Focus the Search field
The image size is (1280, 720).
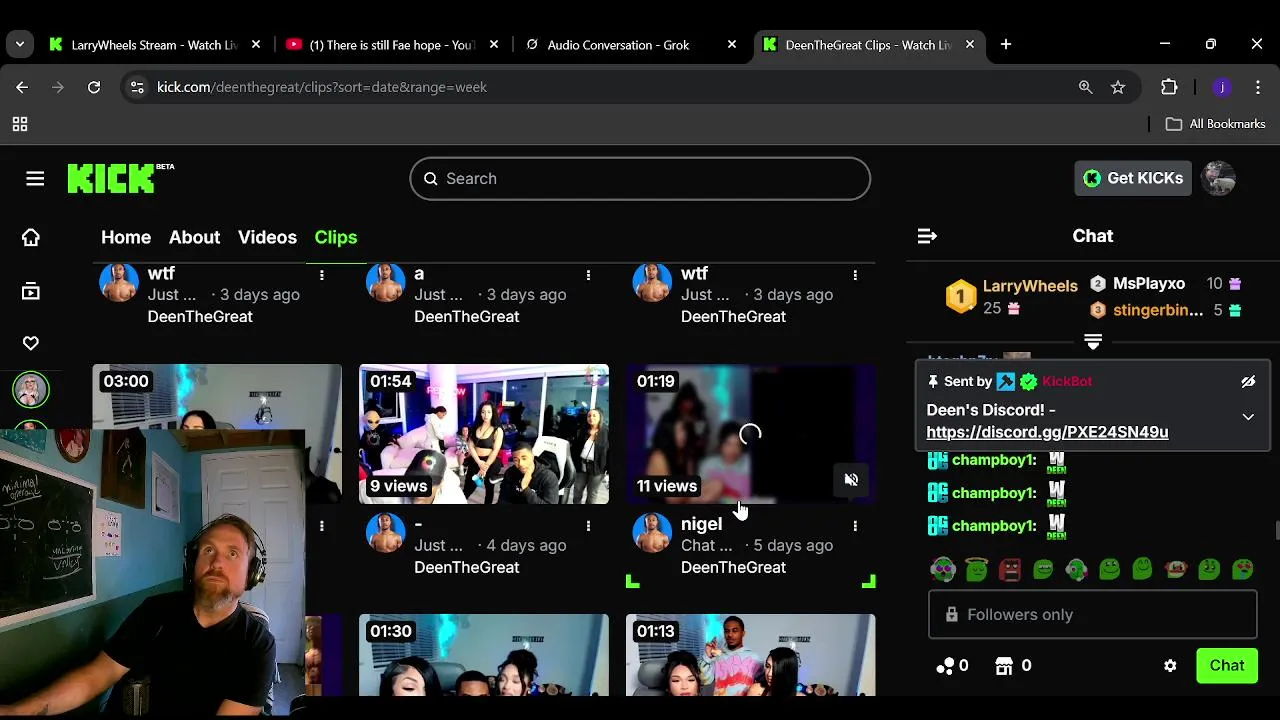point(640,179)
